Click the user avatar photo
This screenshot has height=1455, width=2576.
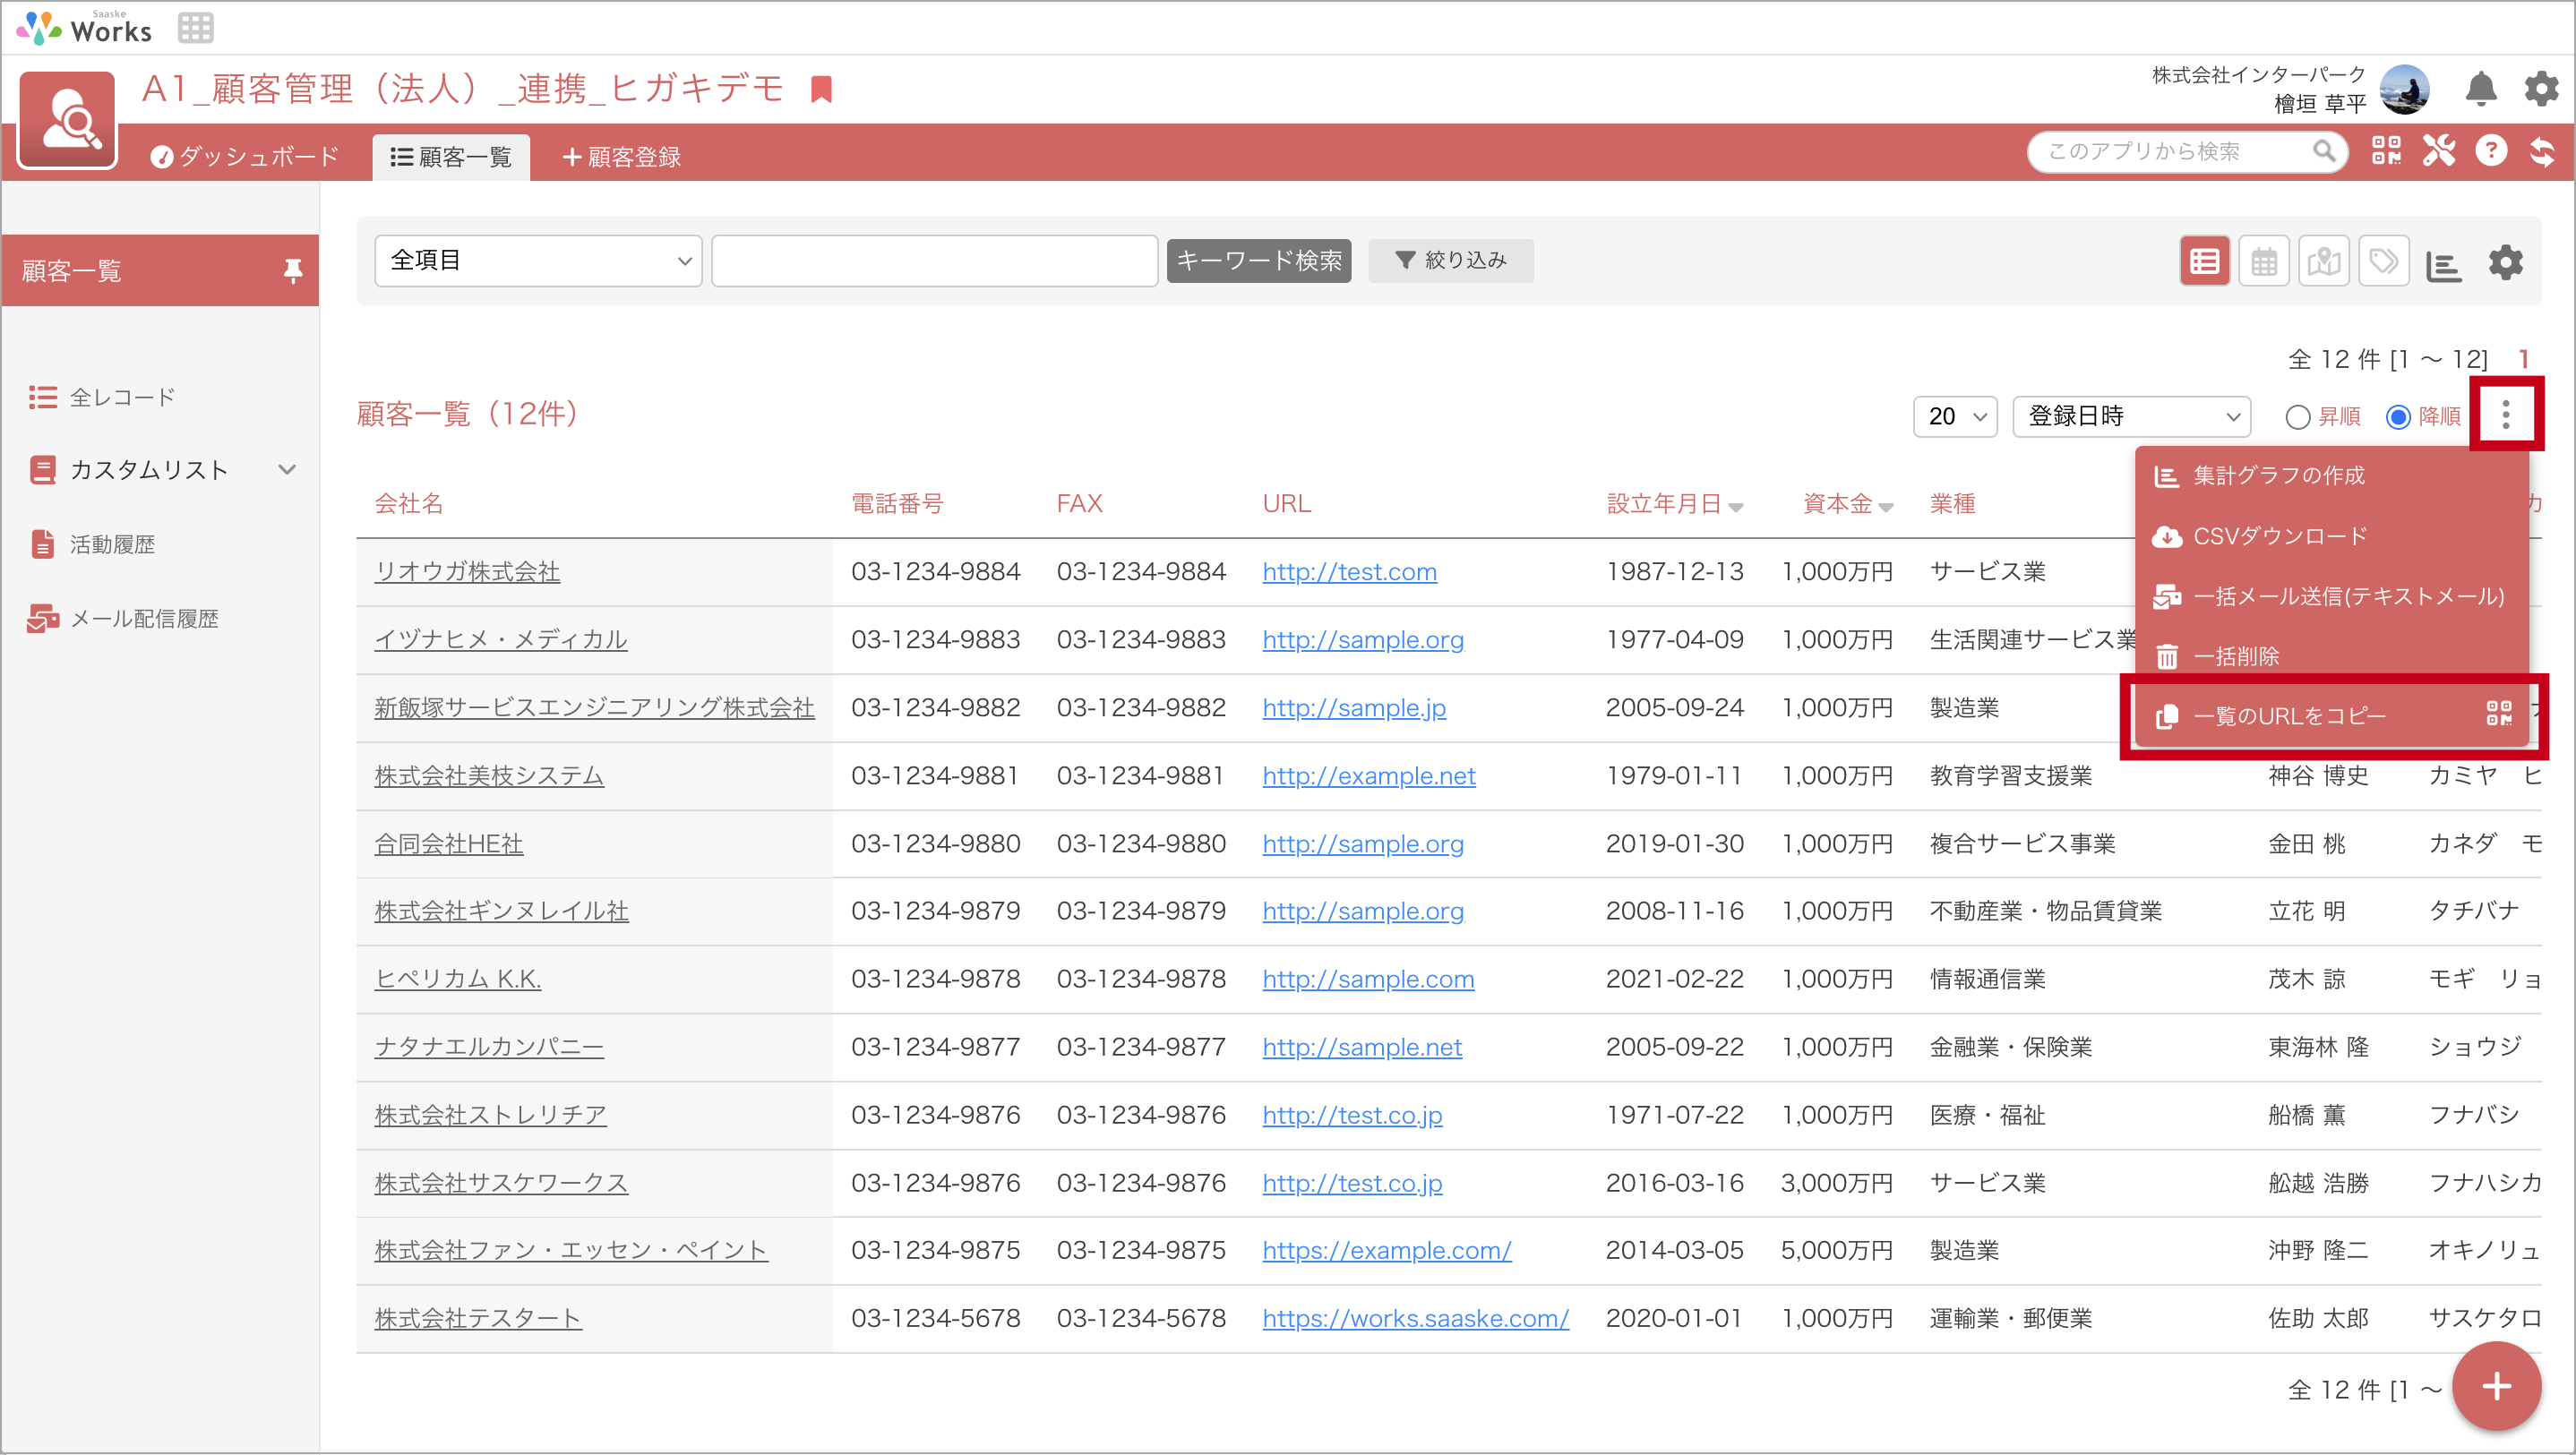2405,89
